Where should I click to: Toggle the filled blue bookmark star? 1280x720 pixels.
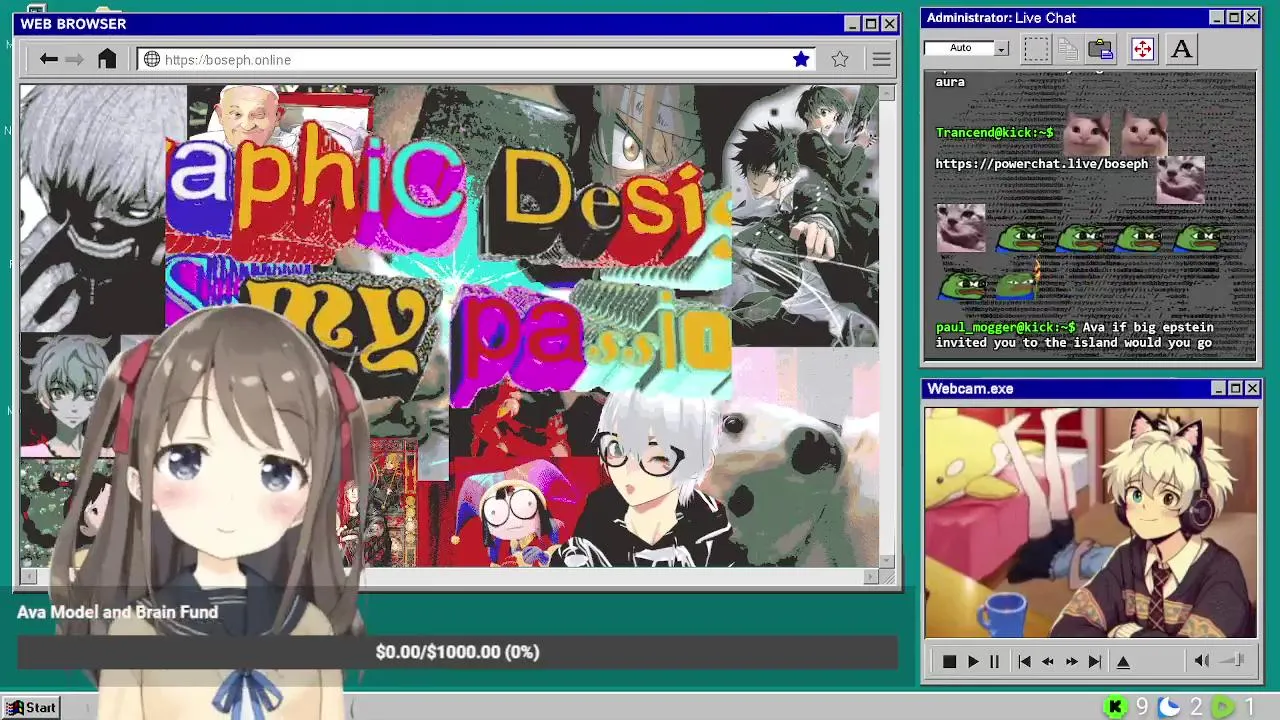point(801,60)
